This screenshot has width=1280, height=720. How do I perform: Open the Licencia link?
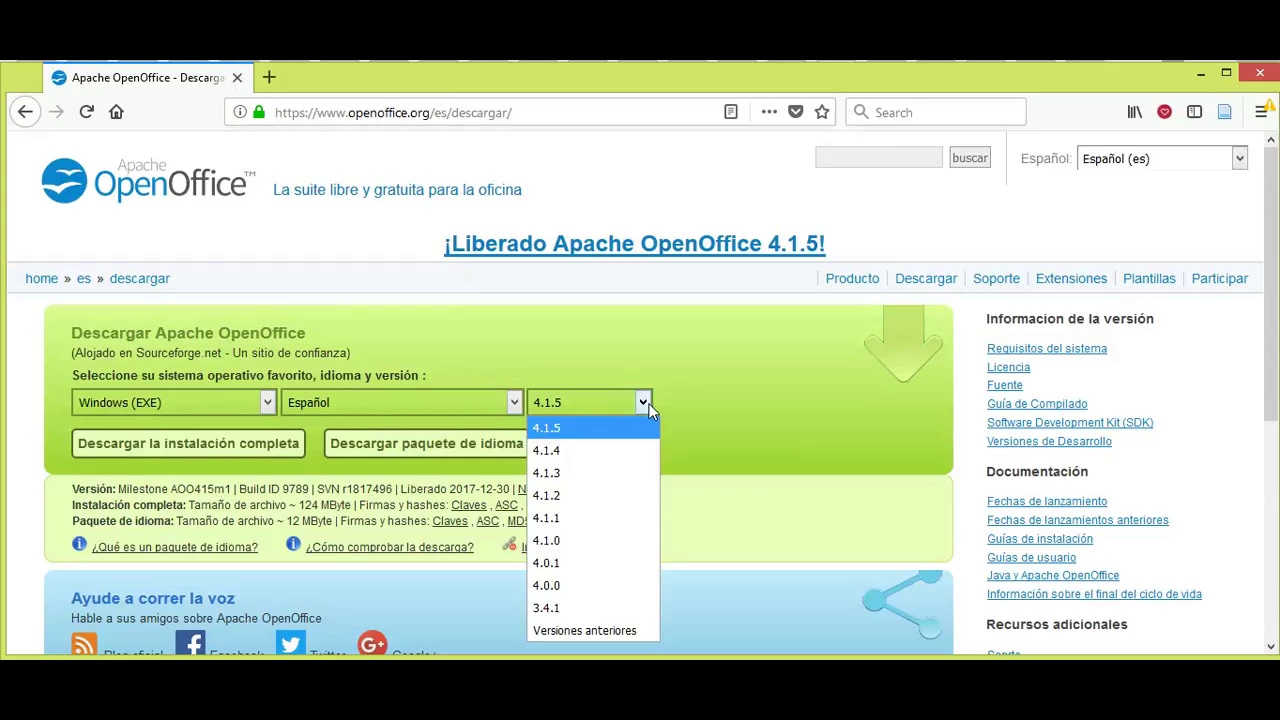pyautogui.click(x=1008, y=367)
